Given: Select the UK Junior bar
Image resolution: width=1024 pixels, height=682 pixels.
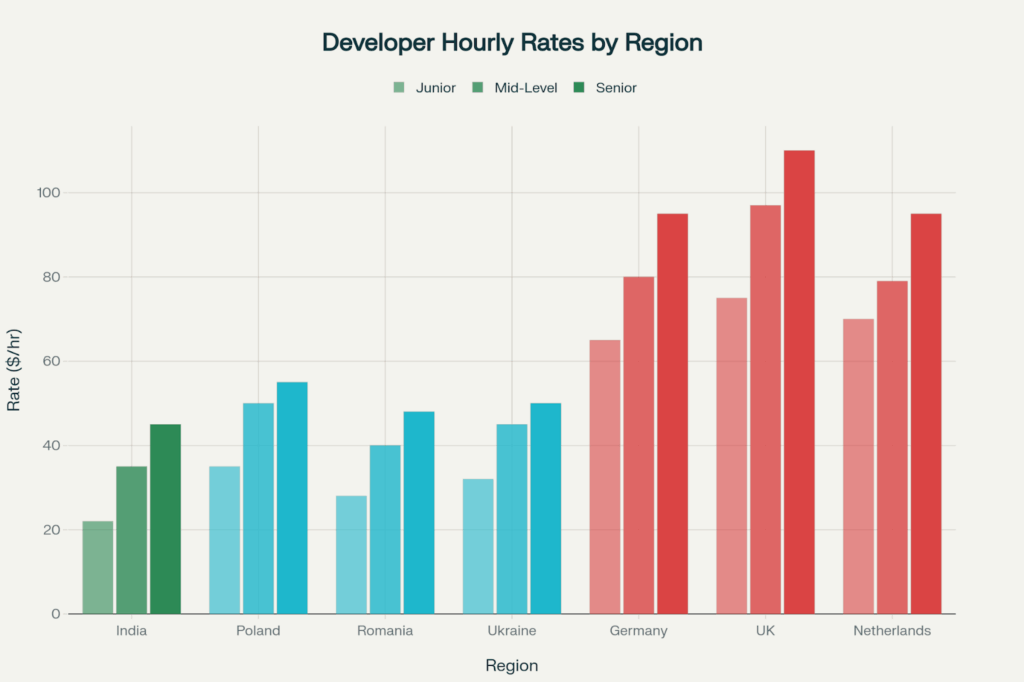Looking at the screenshot, I should (732, 455).
